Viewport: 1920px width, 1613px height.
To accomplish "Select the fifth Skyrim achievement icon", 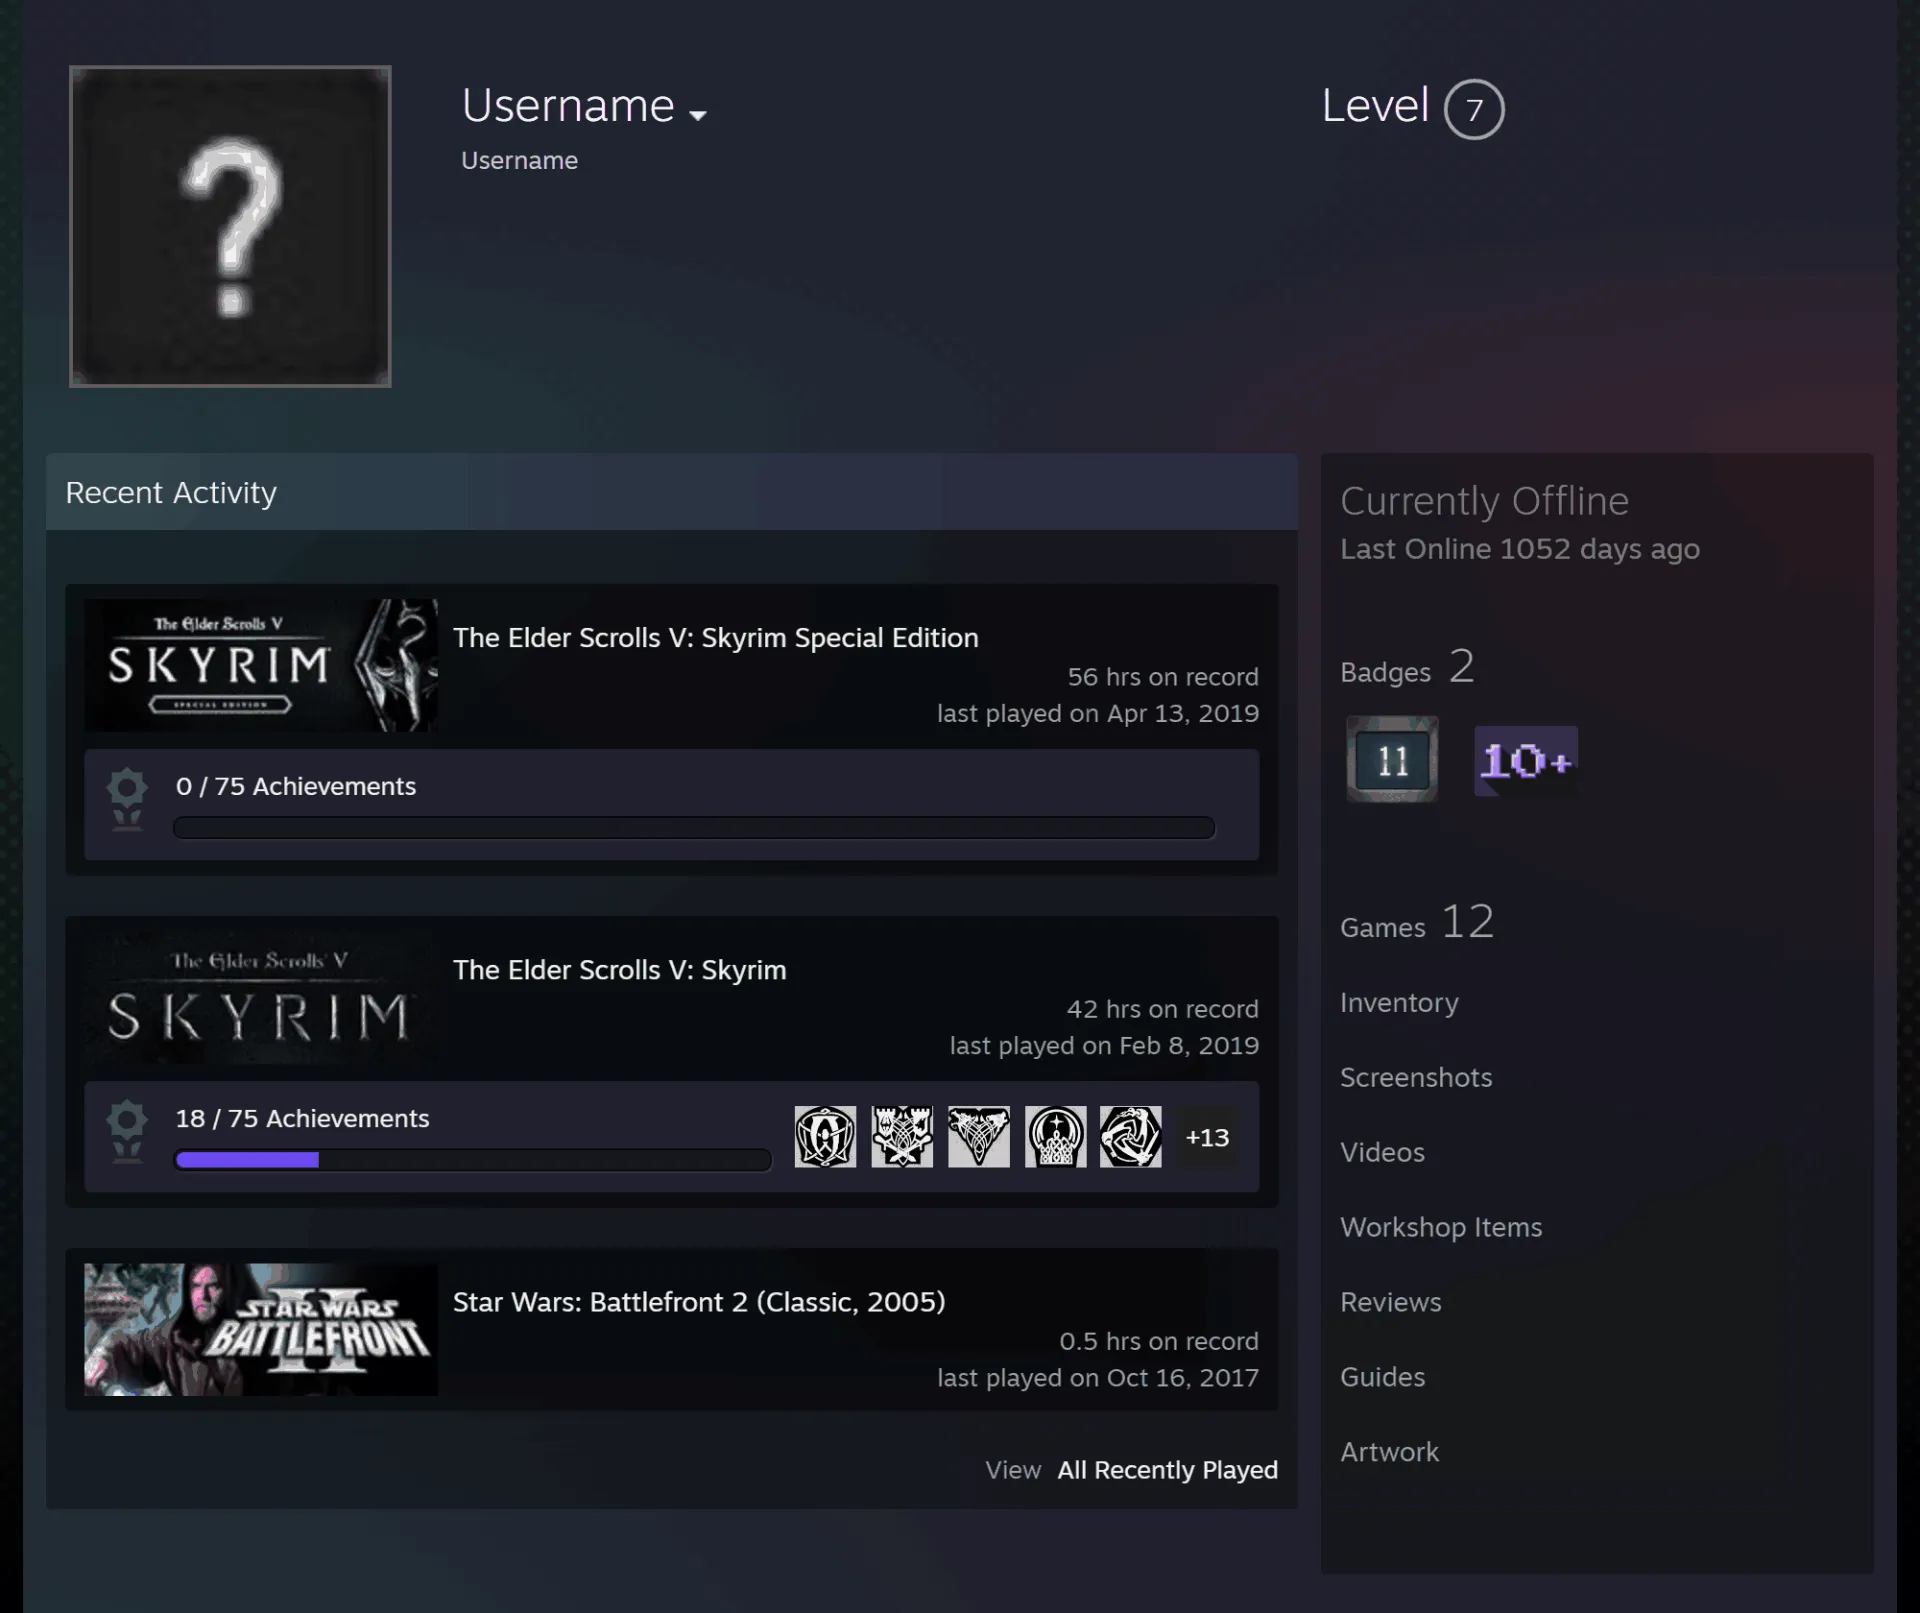I will pyautogui.click(x=1131, y=1137).
